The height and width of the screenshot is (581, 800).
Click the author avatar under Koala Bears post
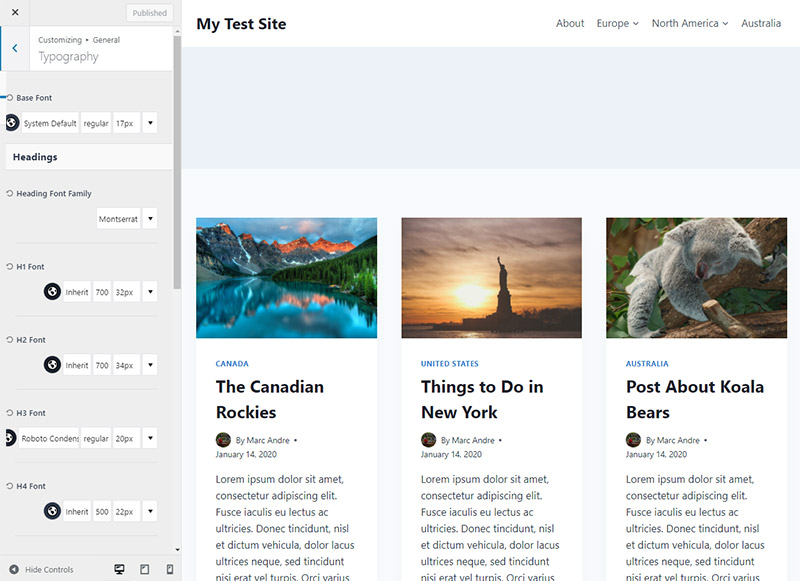633,439
